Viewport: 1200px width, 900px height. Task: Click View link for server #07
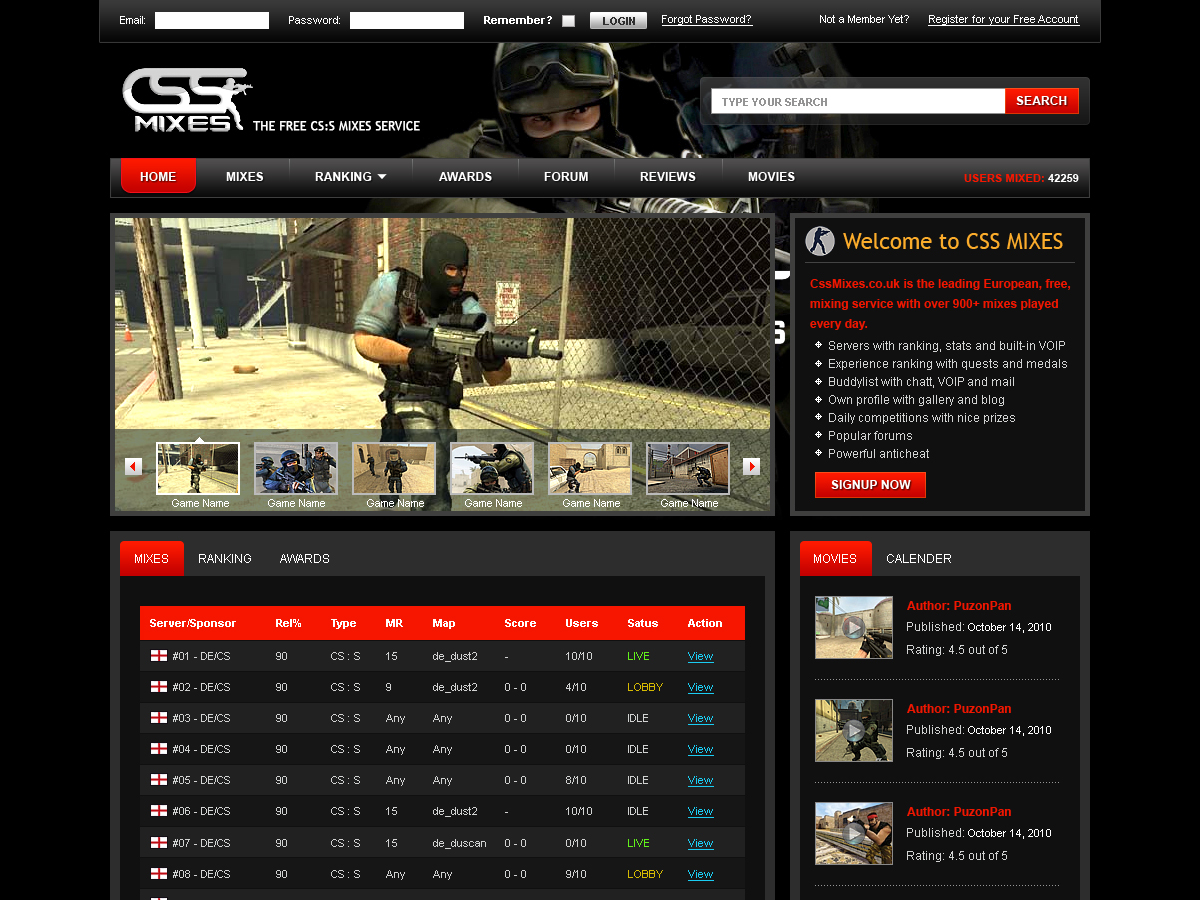click(x=700, y=843)
